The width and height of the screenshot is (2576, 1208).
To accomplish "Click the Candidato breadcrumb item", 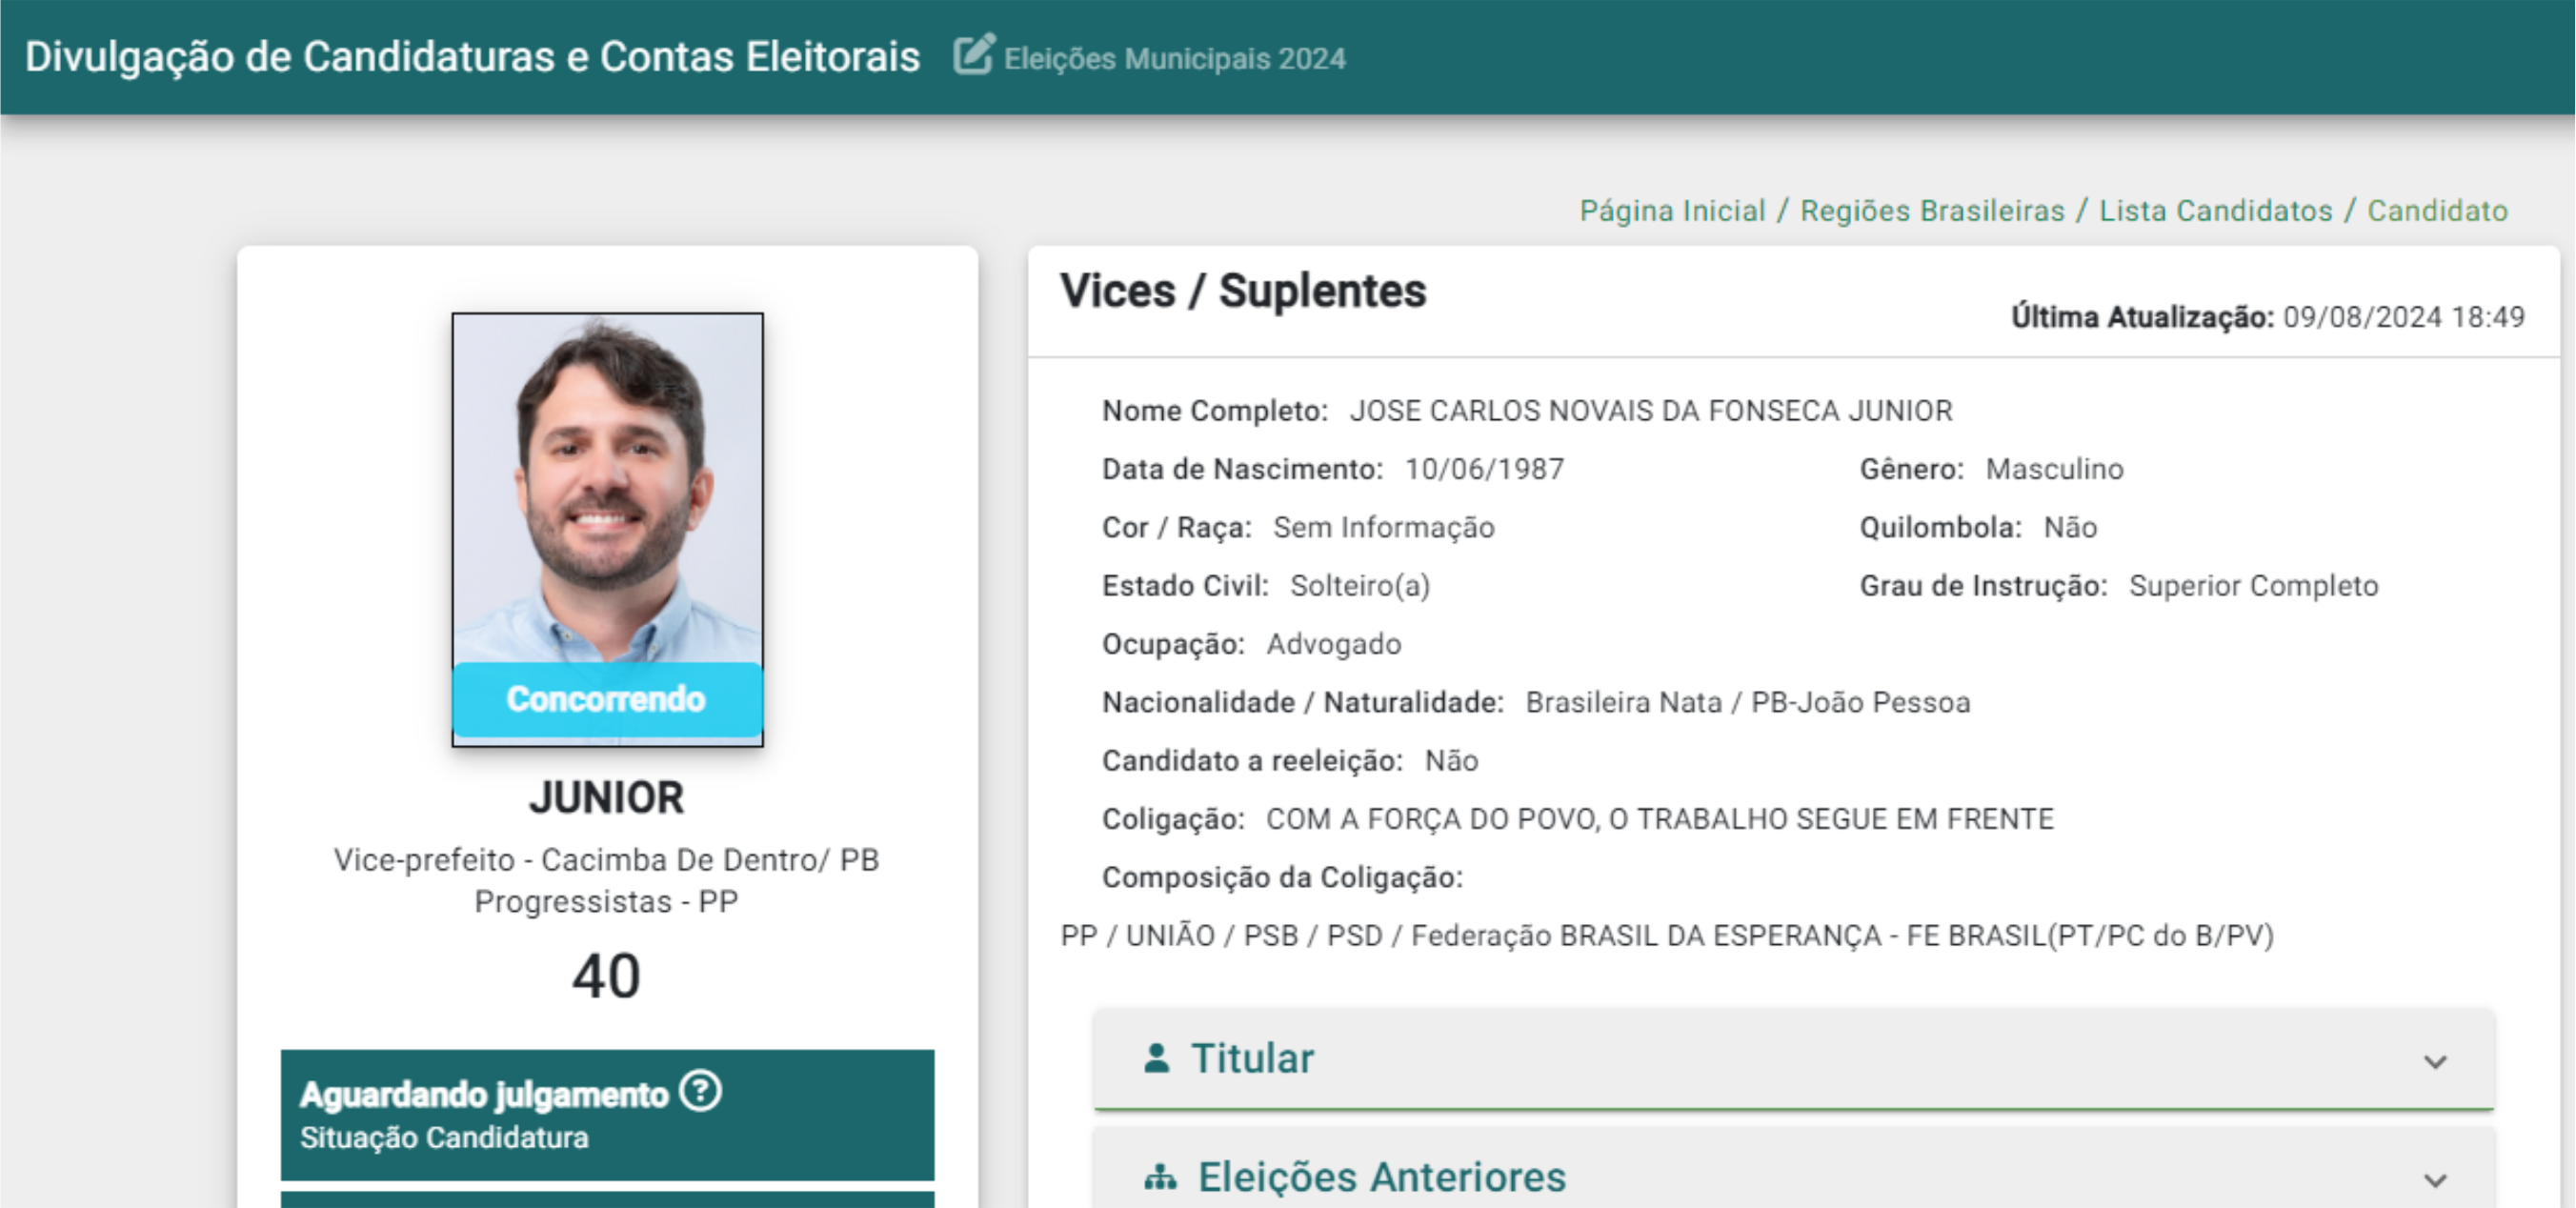I will 2437,211.
